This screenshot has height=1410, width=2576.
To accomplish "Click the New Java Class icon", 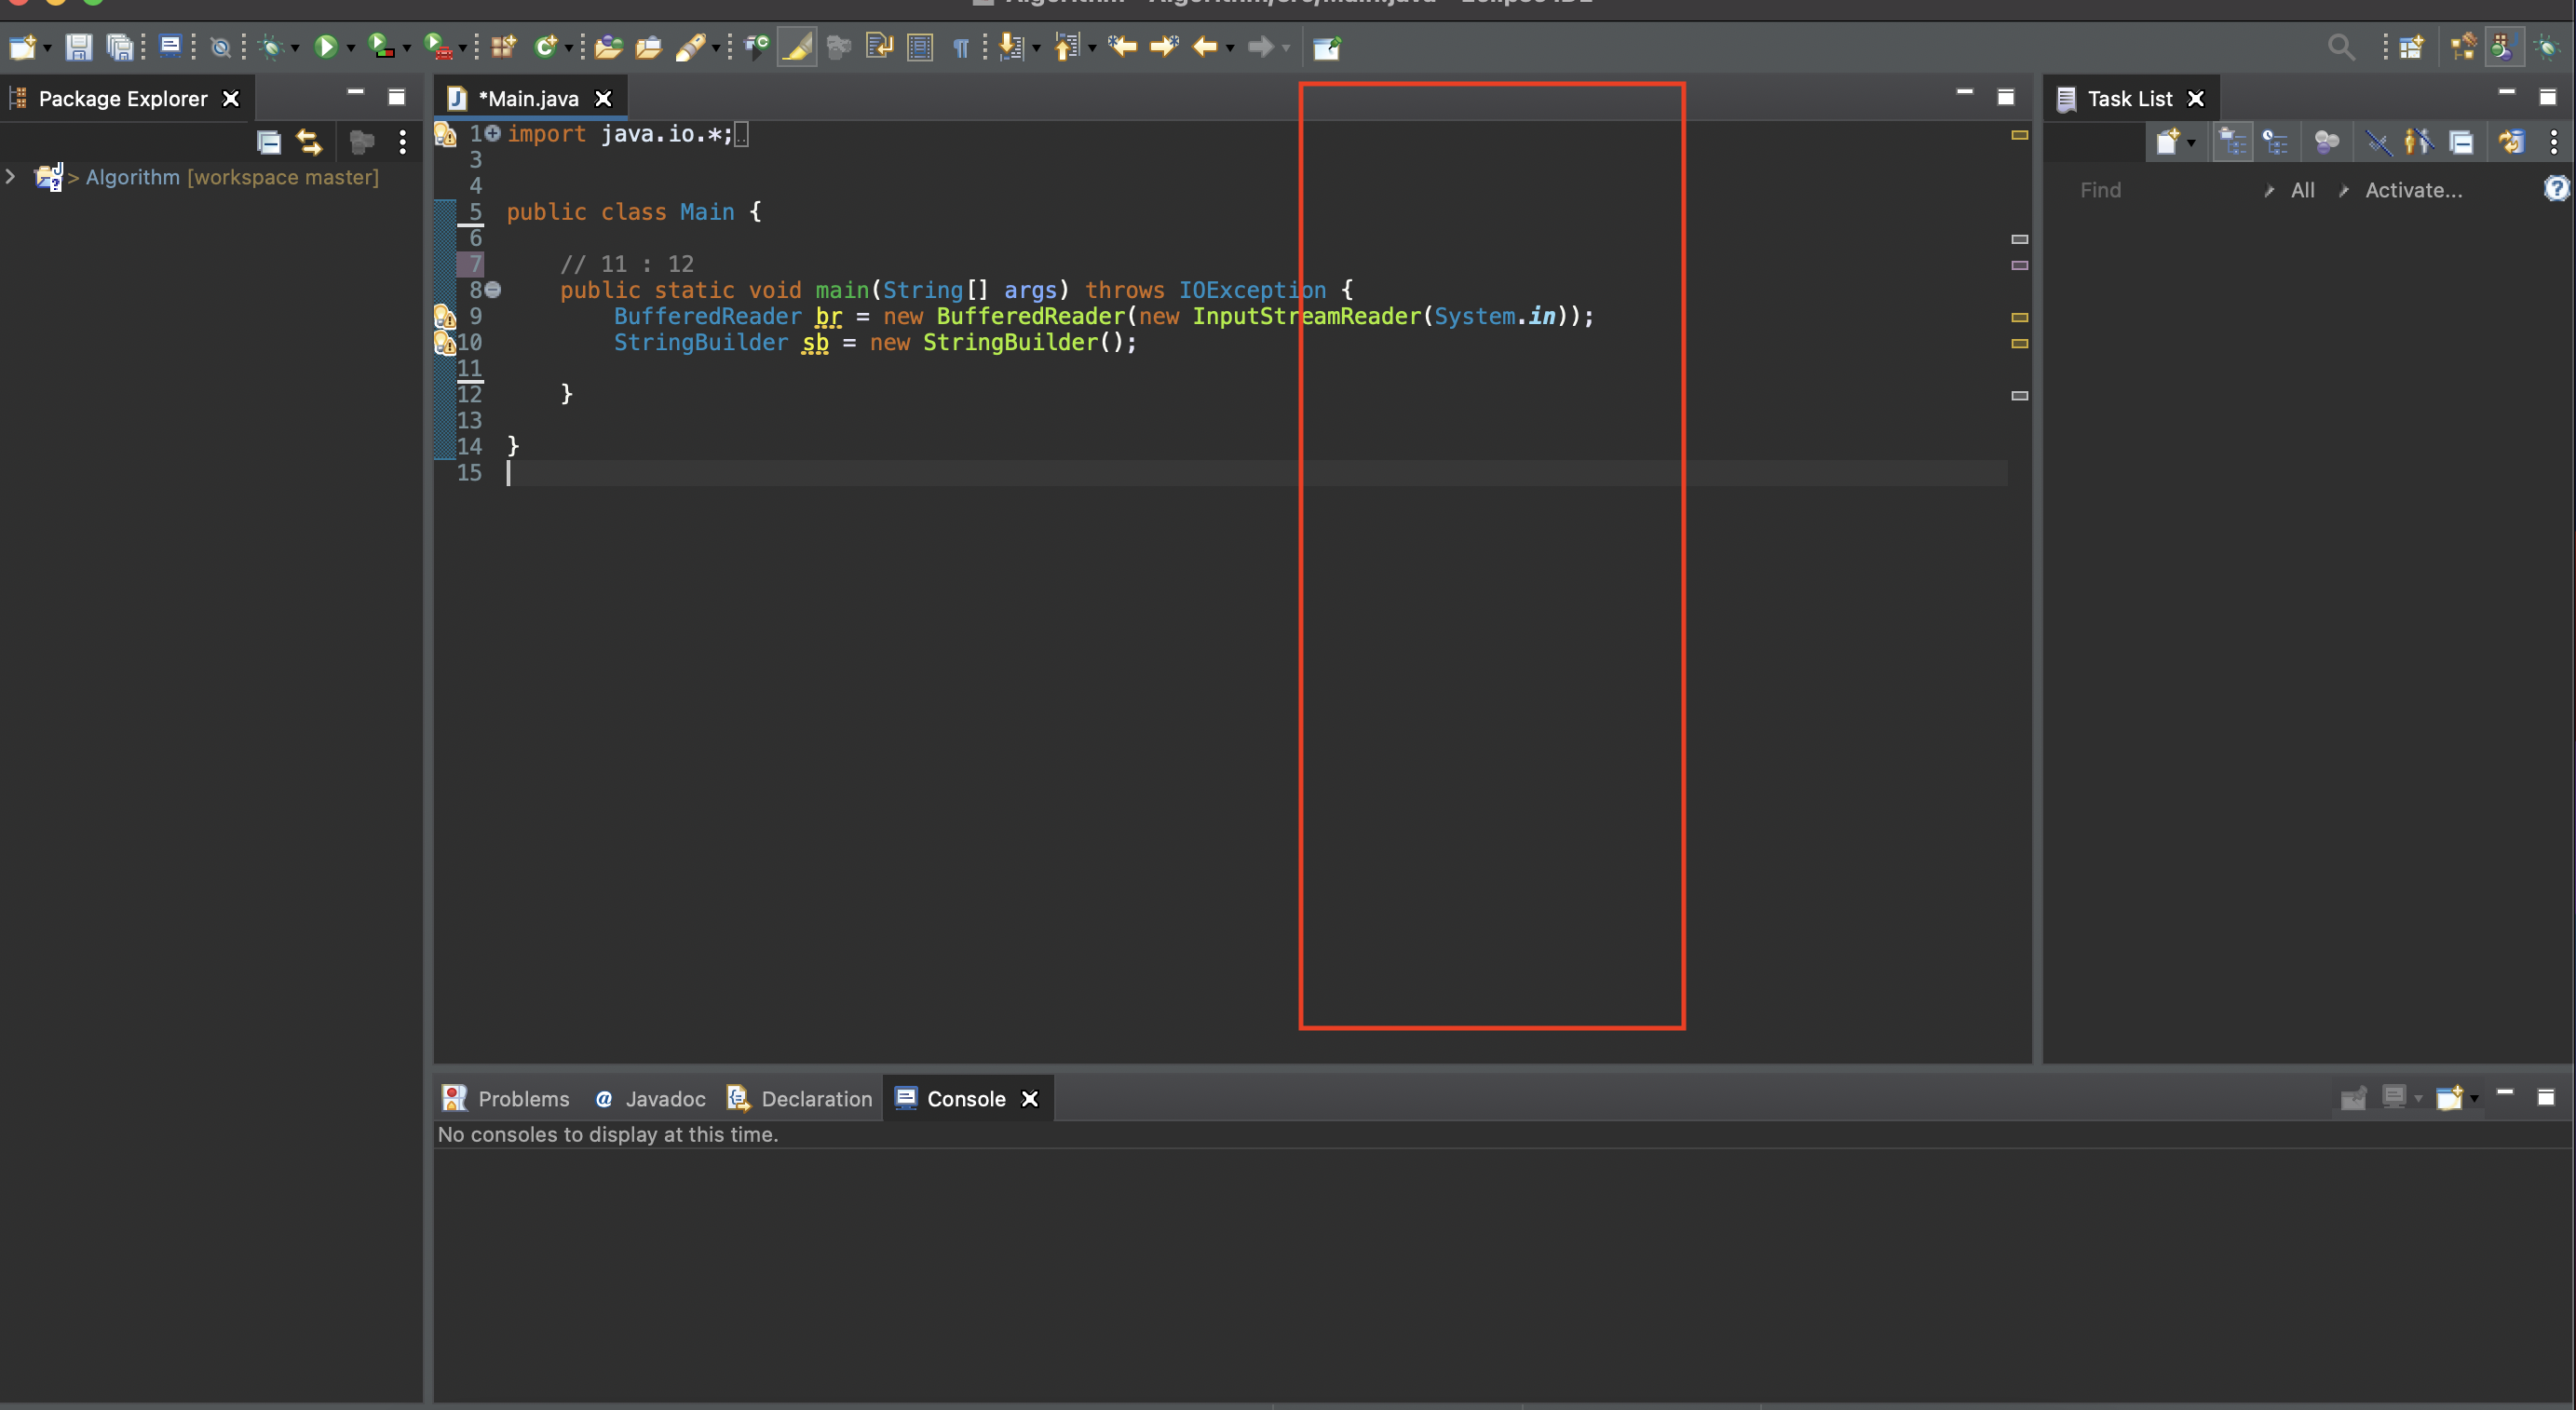I will point(545,47).
